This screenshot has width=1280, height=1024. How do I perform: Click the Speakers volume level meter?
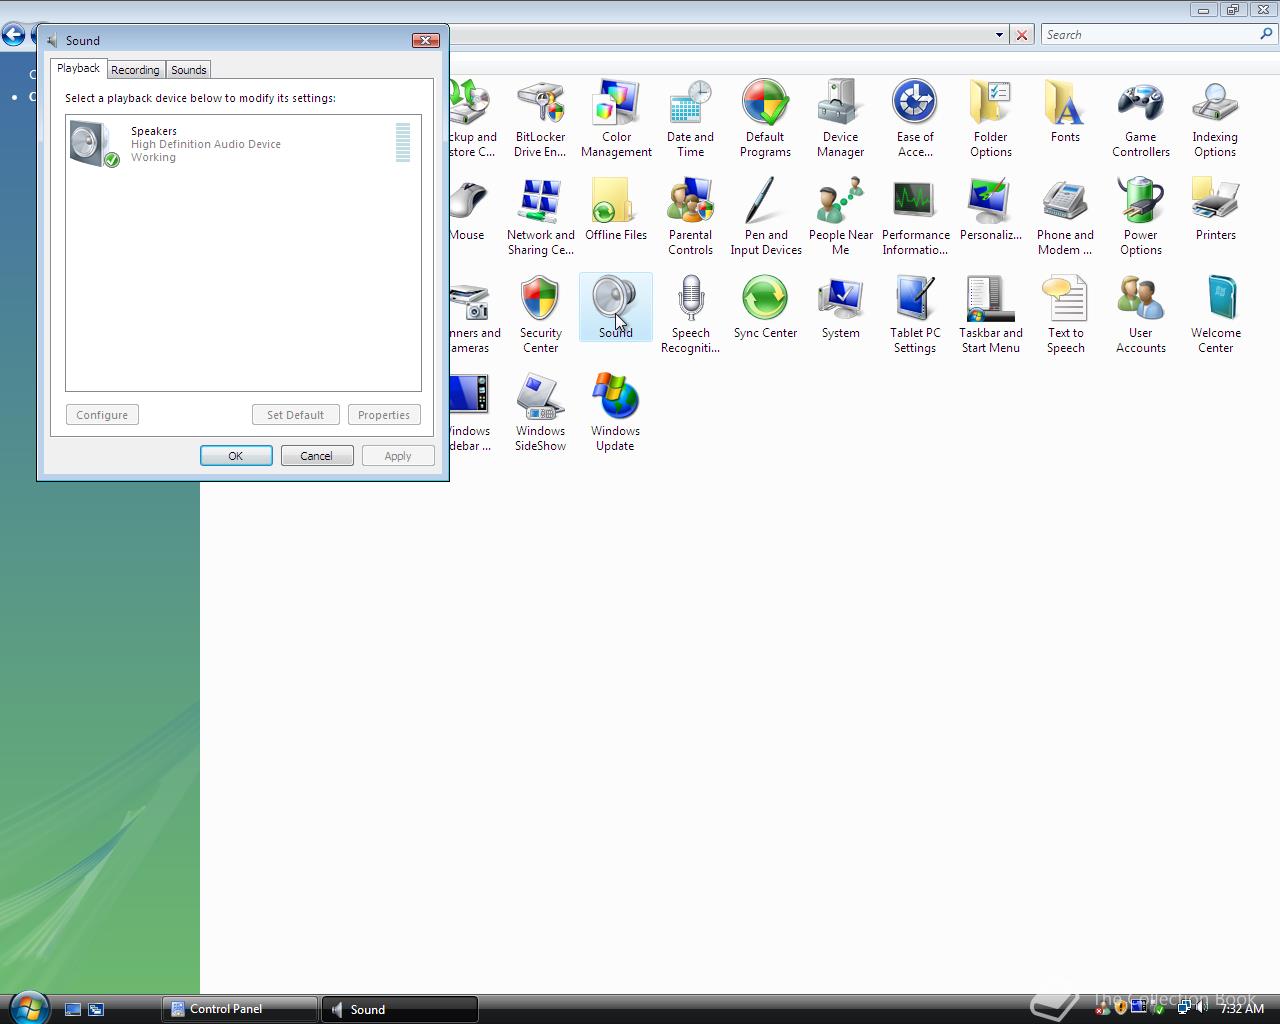pos(403,142)
